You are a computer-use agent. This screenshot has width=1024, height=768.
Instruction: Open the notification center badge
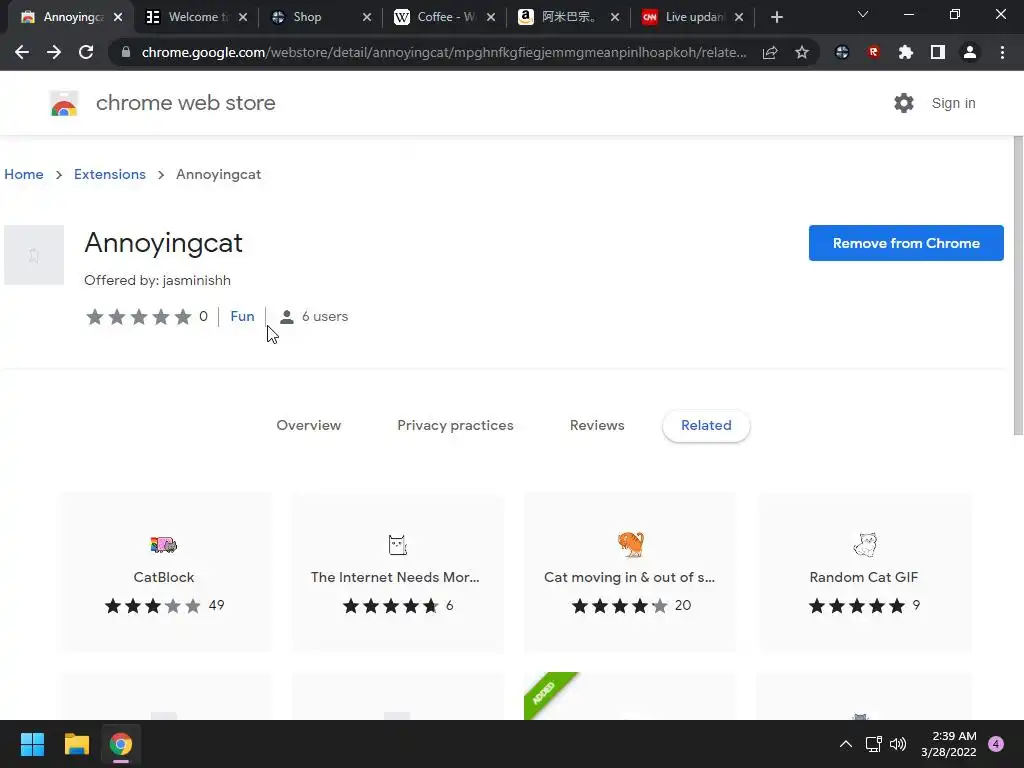[x=996, y=744]
